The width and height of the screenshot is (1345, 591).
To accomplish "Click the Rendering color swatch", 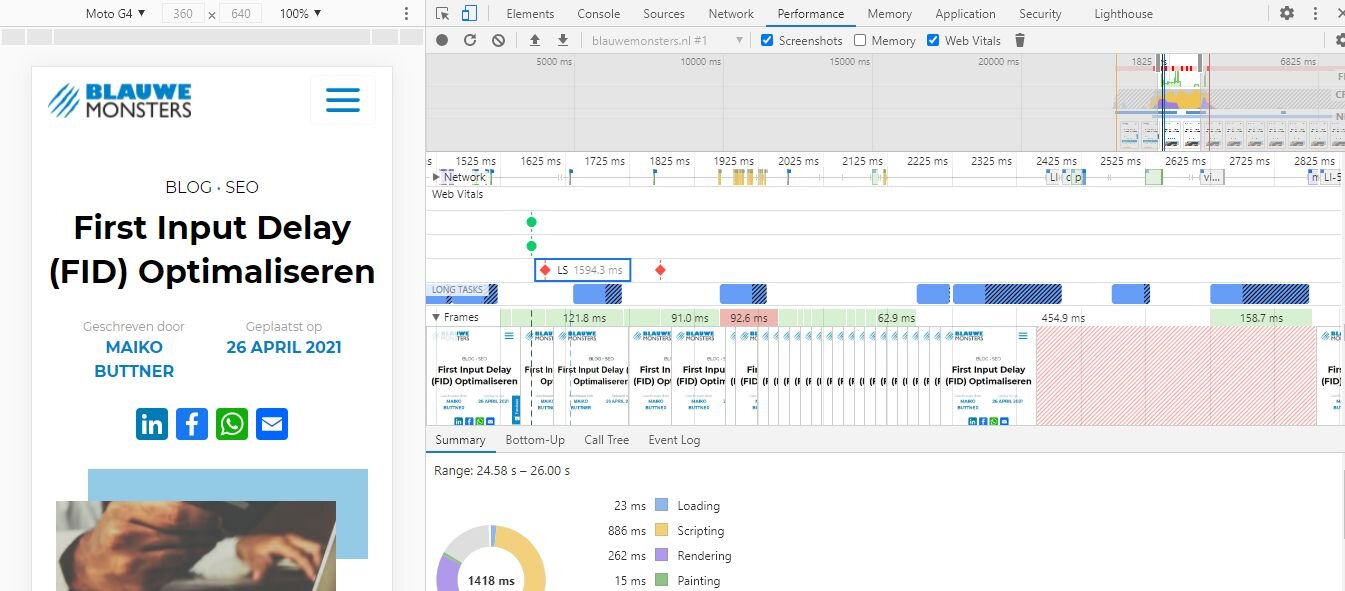I will pyautogui.click(x=661, y=556).
